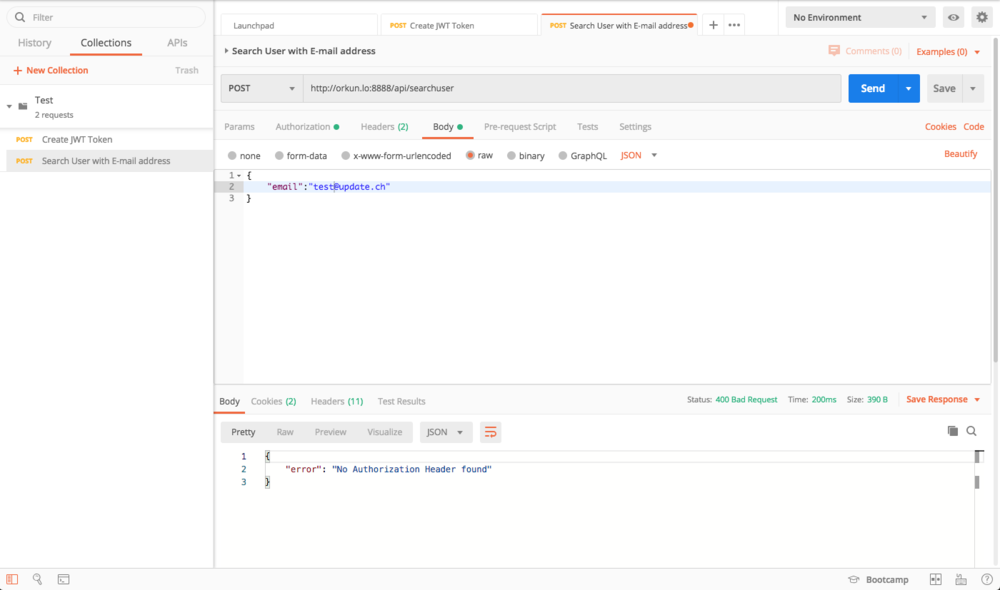Click the search icon in response panel
The width and height of the screenshot is (1000, 590).
(971, 431)
